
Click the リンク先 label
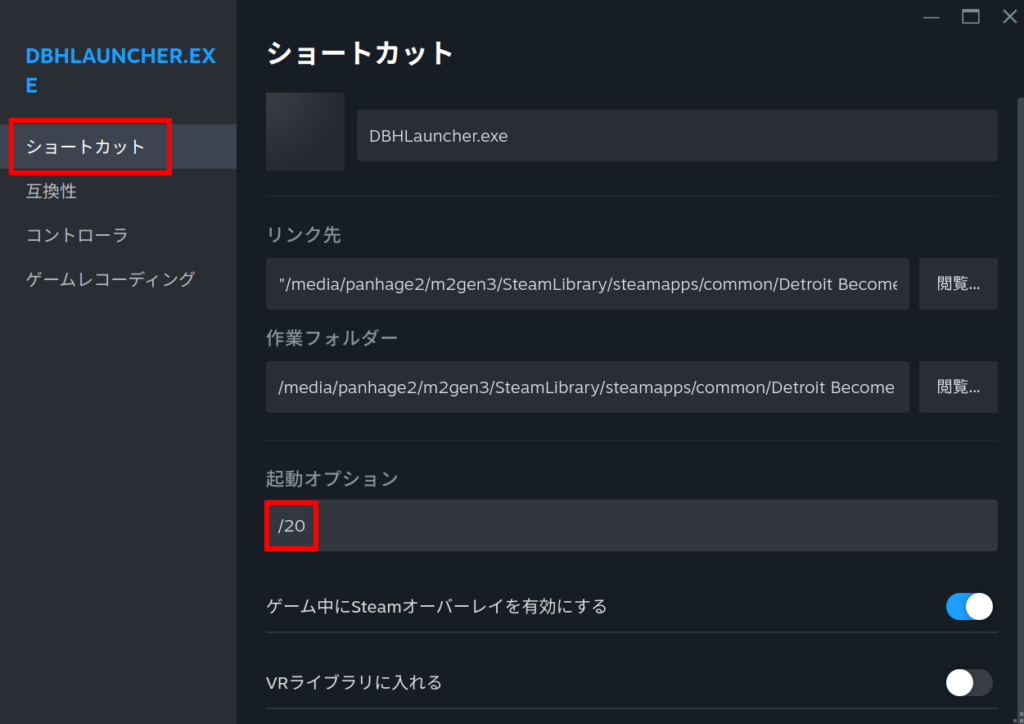304,235
